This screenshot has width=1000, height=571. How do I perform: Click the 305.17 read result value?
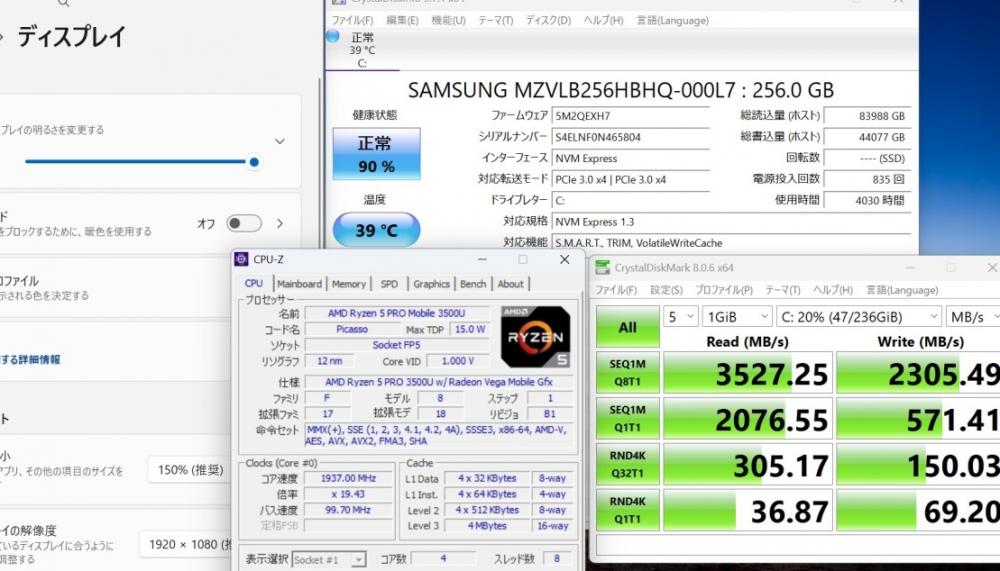pos(748,464)
